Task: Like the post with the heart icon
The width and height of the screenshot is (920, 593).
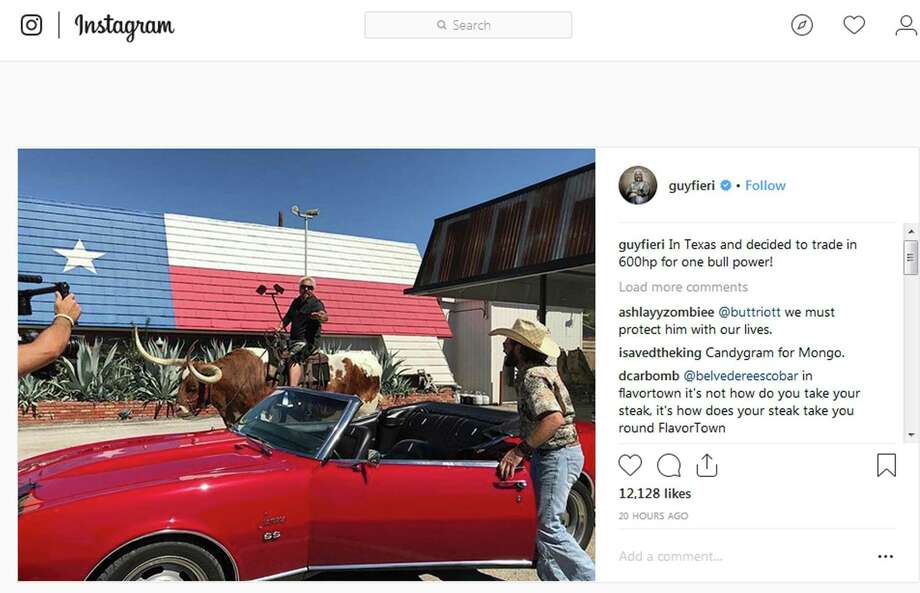Action: coord(630,465)
